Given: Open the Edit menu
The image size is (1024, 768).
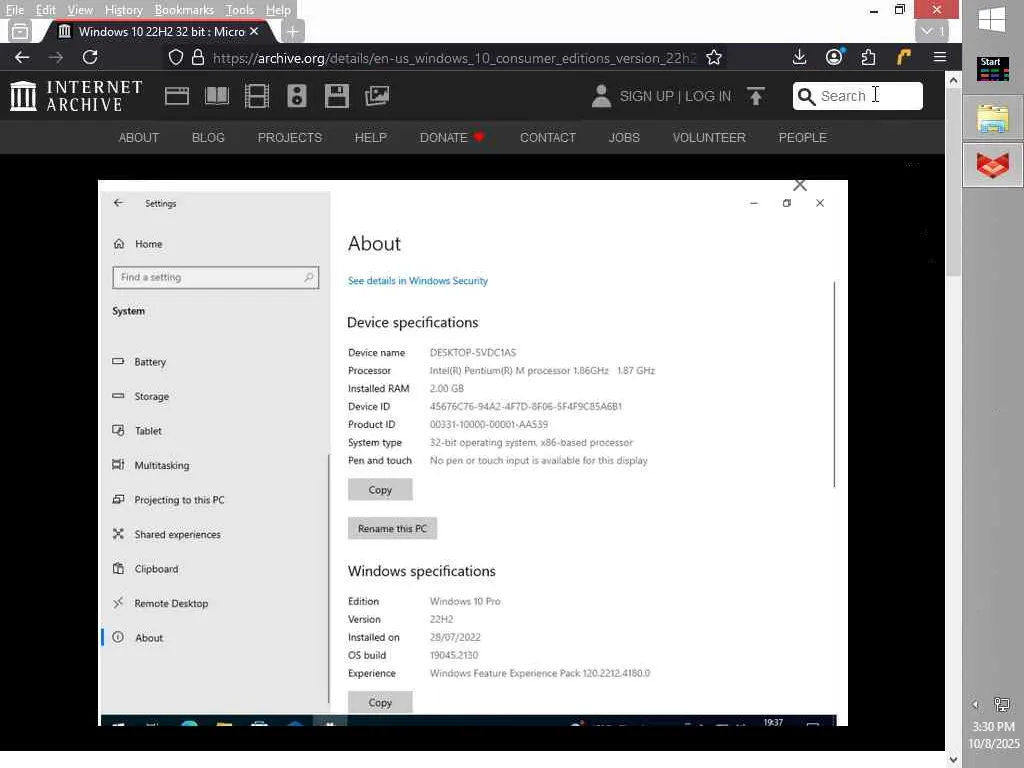Looking at the screenshot, I should click(46, 10).
